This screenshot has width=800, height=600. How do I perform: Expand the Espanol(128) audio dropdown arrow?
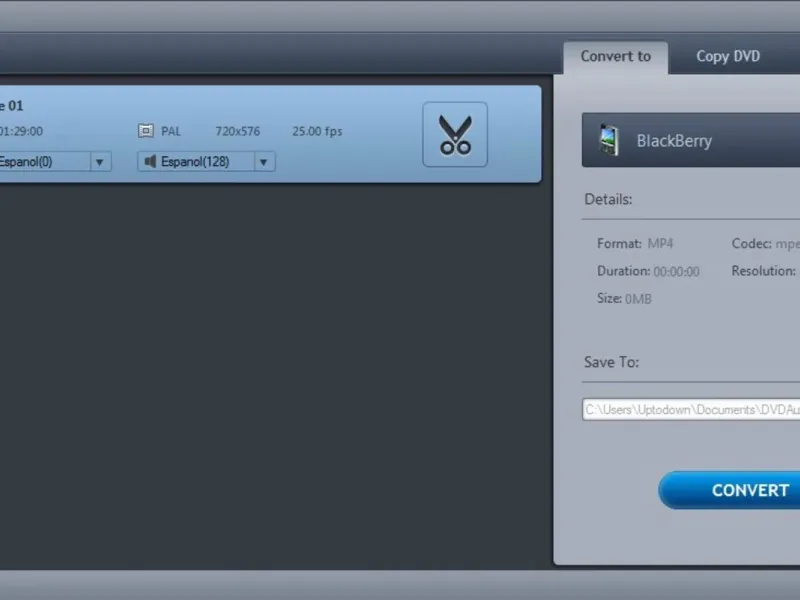tap(264, 162)
